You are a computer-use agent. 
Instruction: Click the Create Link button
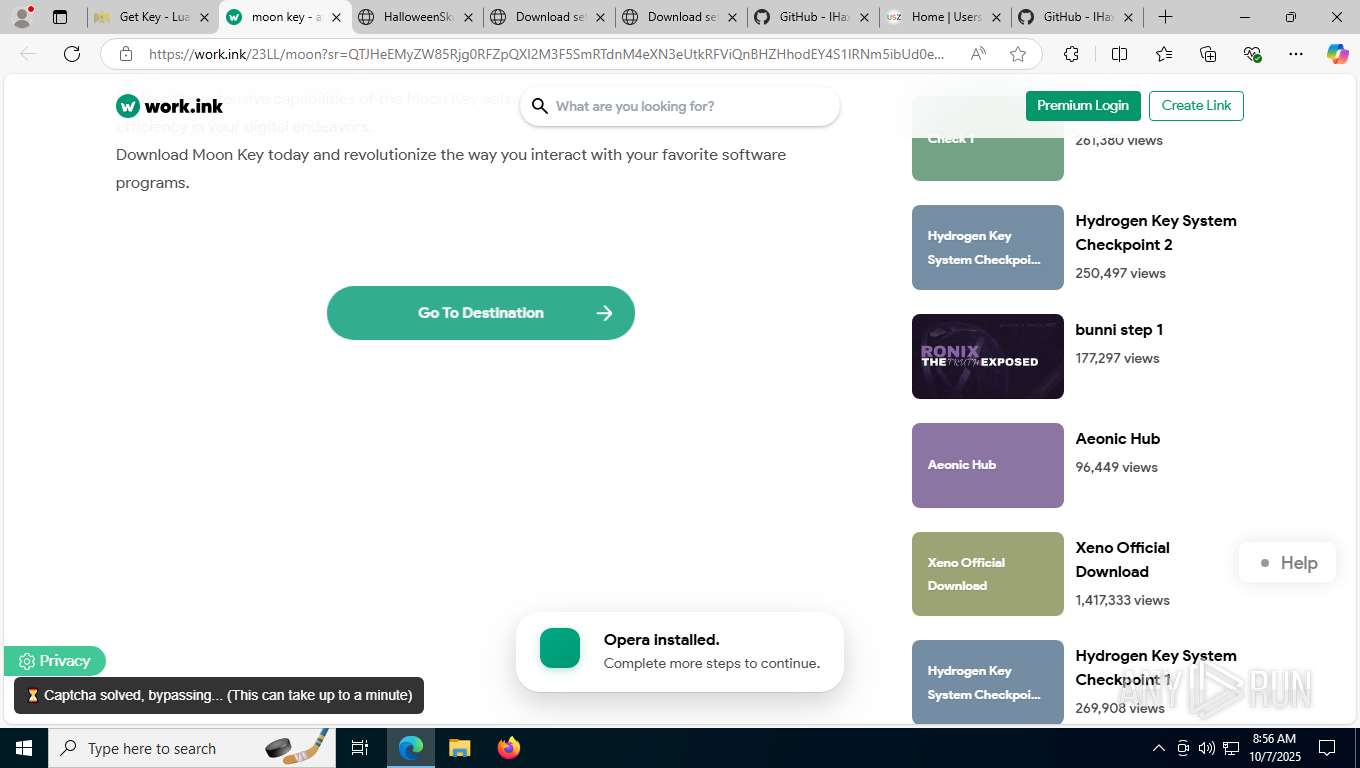(x=1196, y=106)
